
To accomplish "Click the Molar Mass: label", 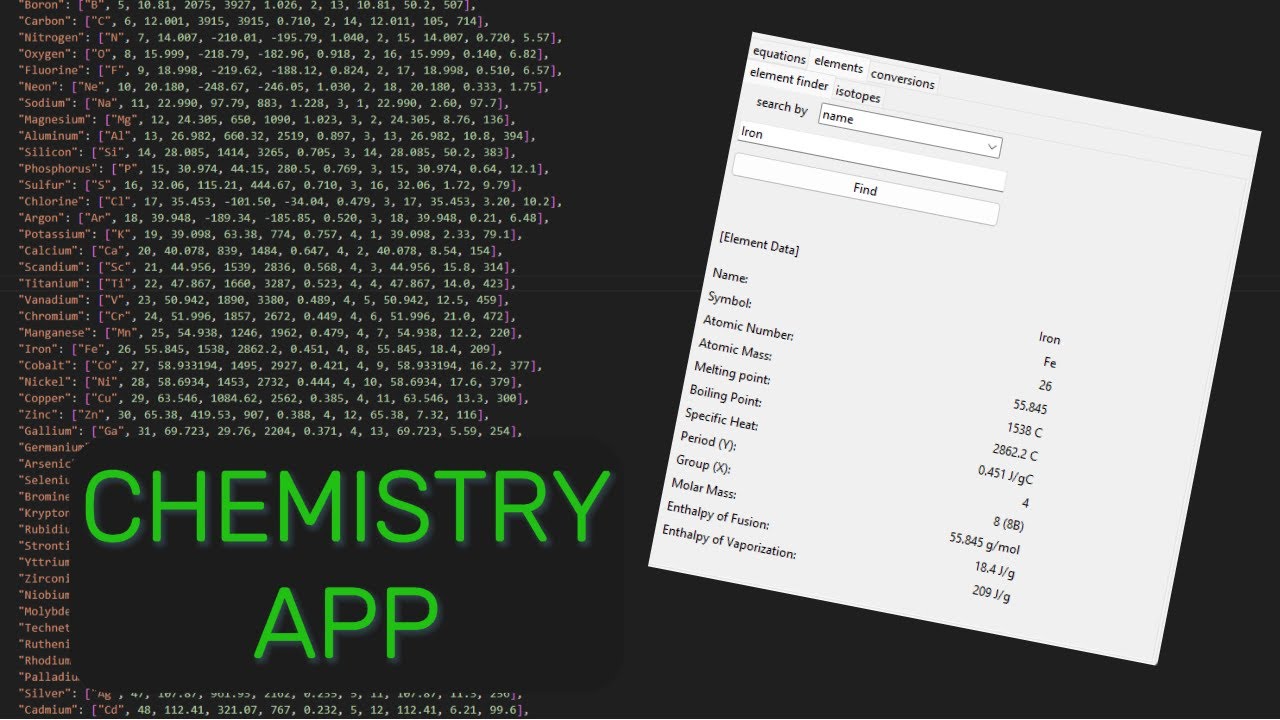I will tap(703, 488).
